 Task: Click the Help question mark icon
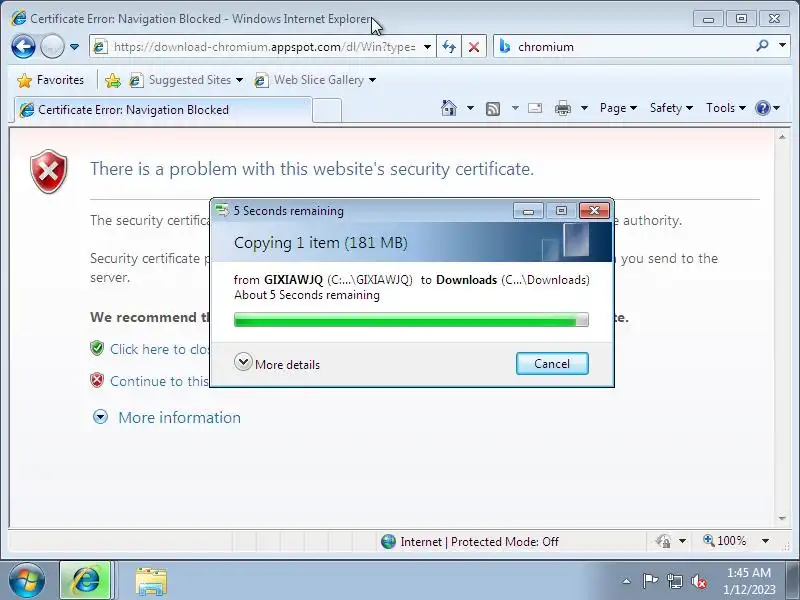point(763,108)
